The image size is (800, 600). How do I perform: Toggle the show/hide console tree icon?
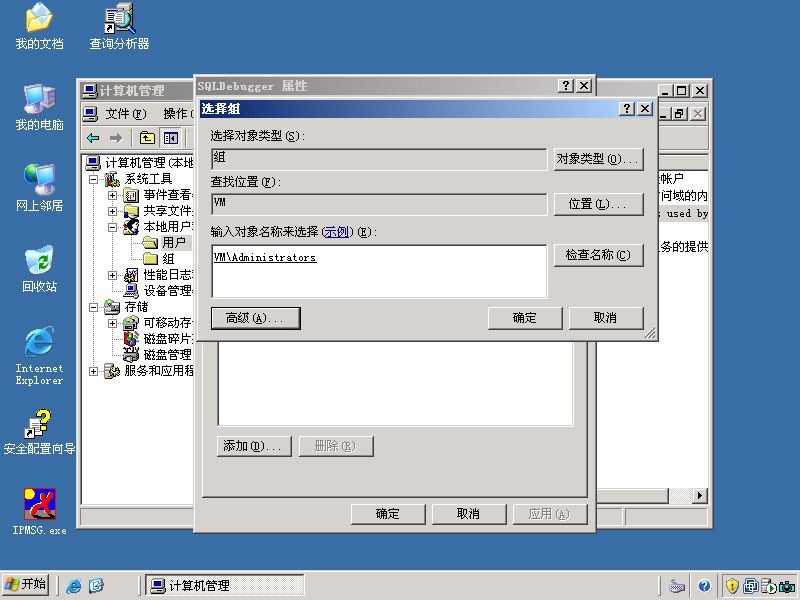point(170,138)
